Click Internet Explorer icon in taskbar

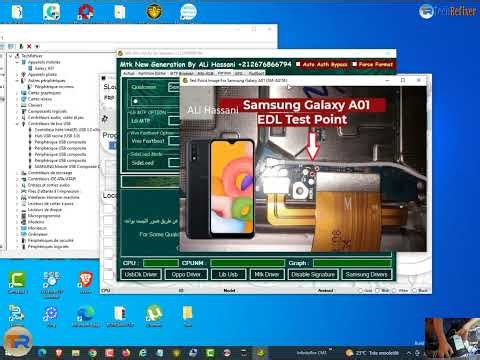tap(143, 352)
